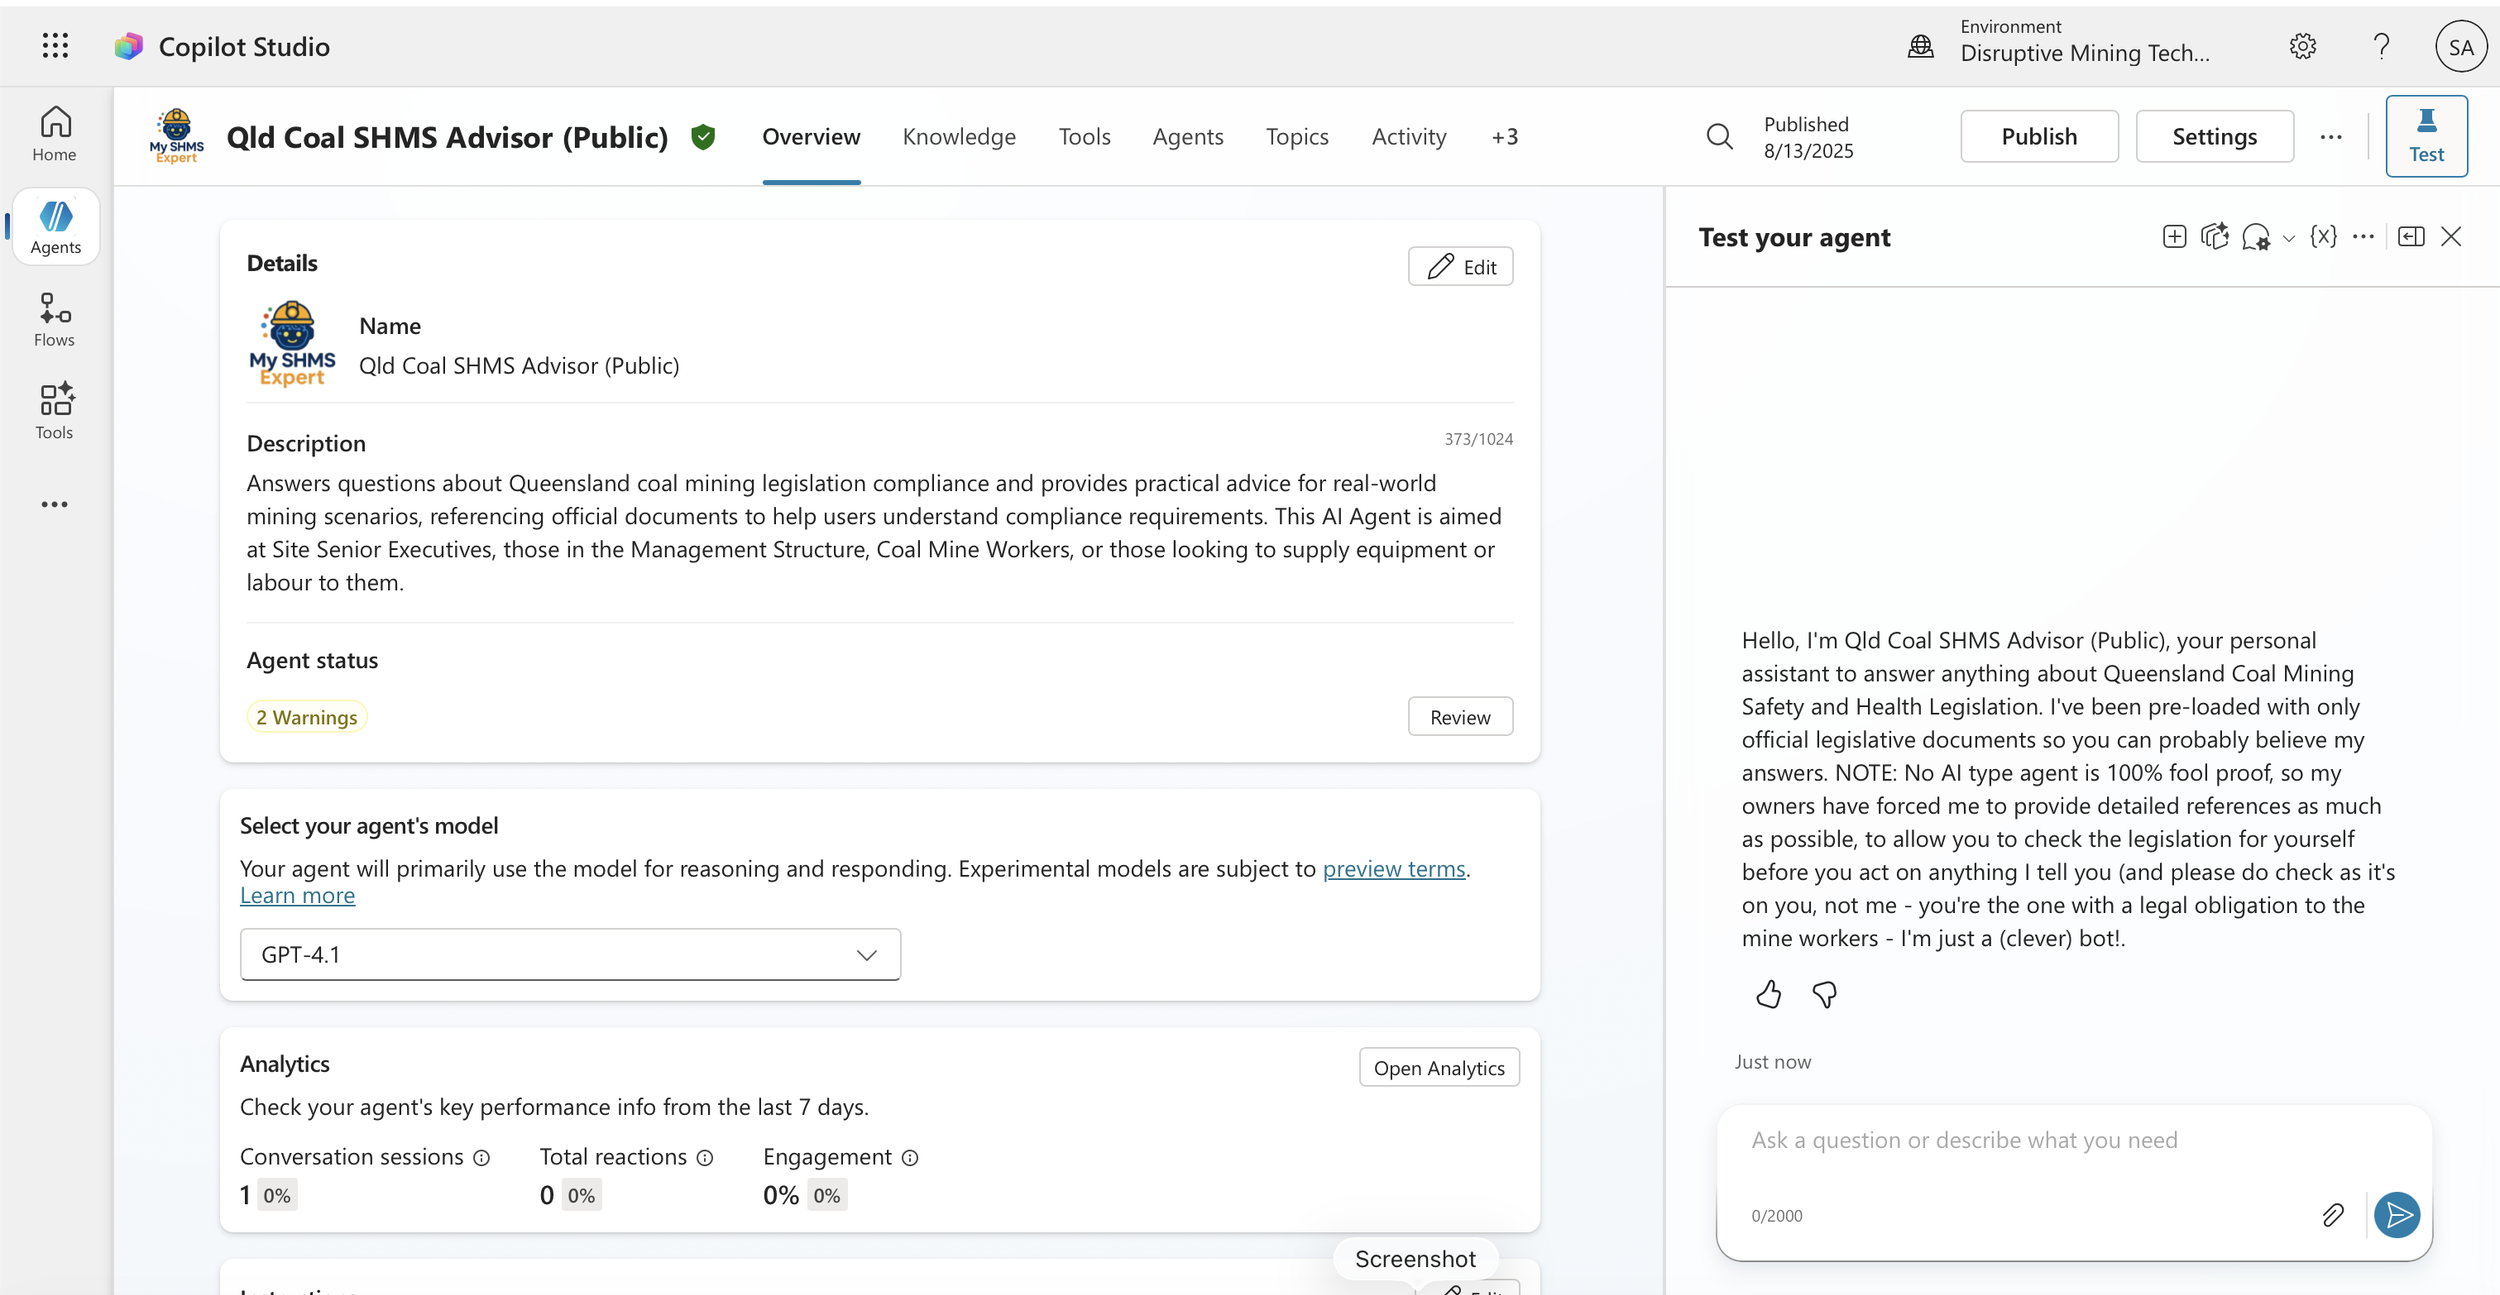2500x1295 pixels.
Task: Switch to the Knowledge tab
Action: tap(959, 137)
